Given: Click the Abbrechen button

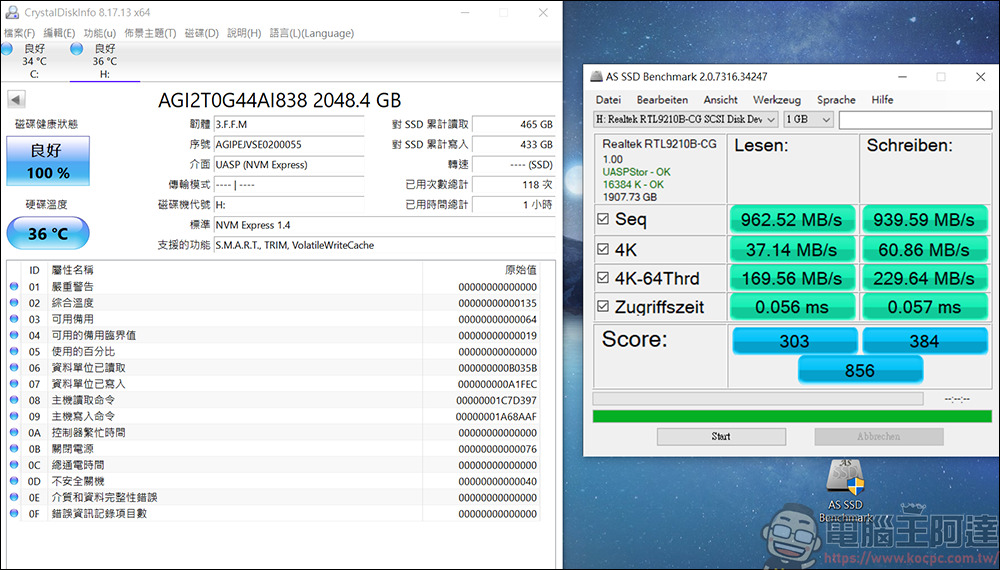Looking at the screenshot, I should pyautogui.click(x=879, y=436).
